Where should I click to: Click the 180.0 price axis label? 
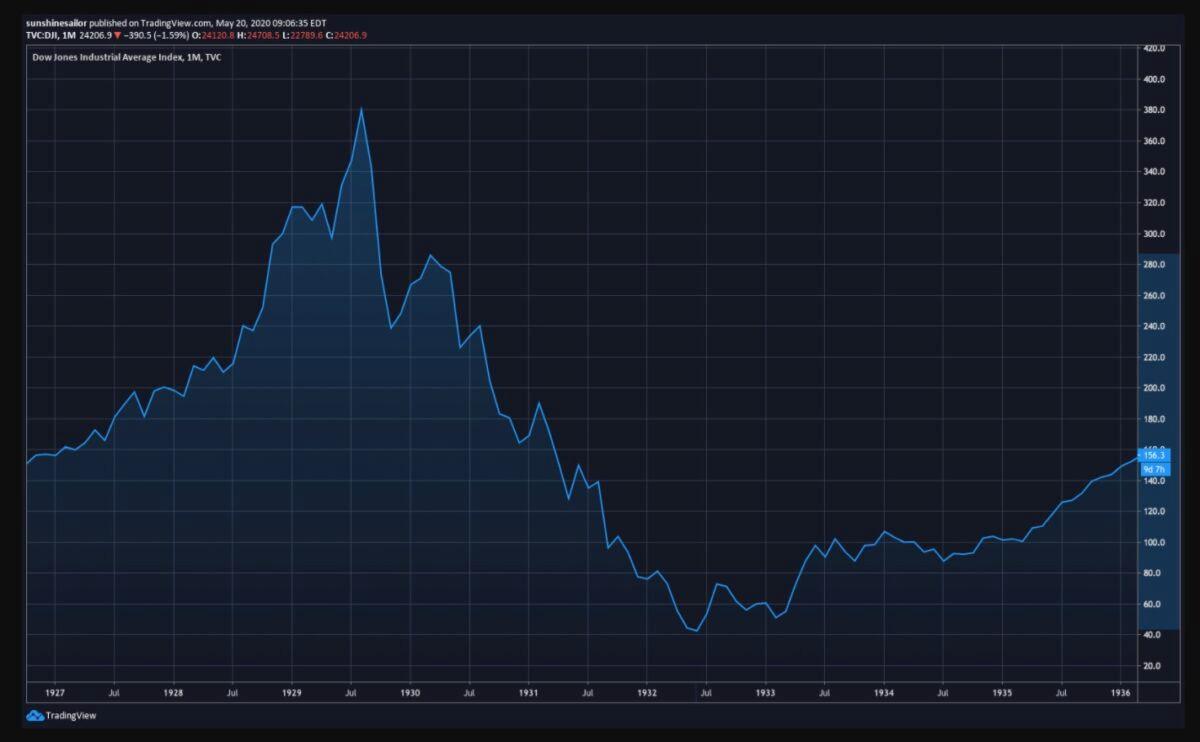[1154, 419]
